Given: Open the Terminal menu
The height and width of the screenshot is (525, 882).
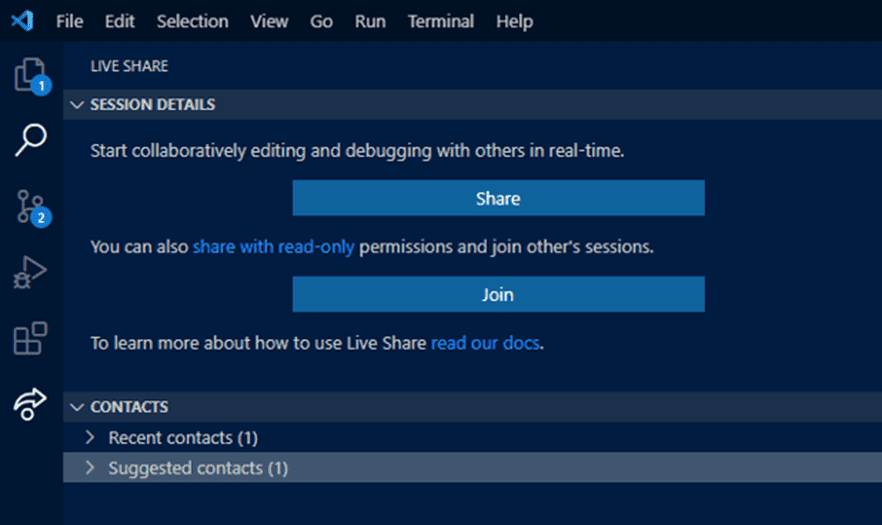Looking at the screenshot, I should [440, 21].
